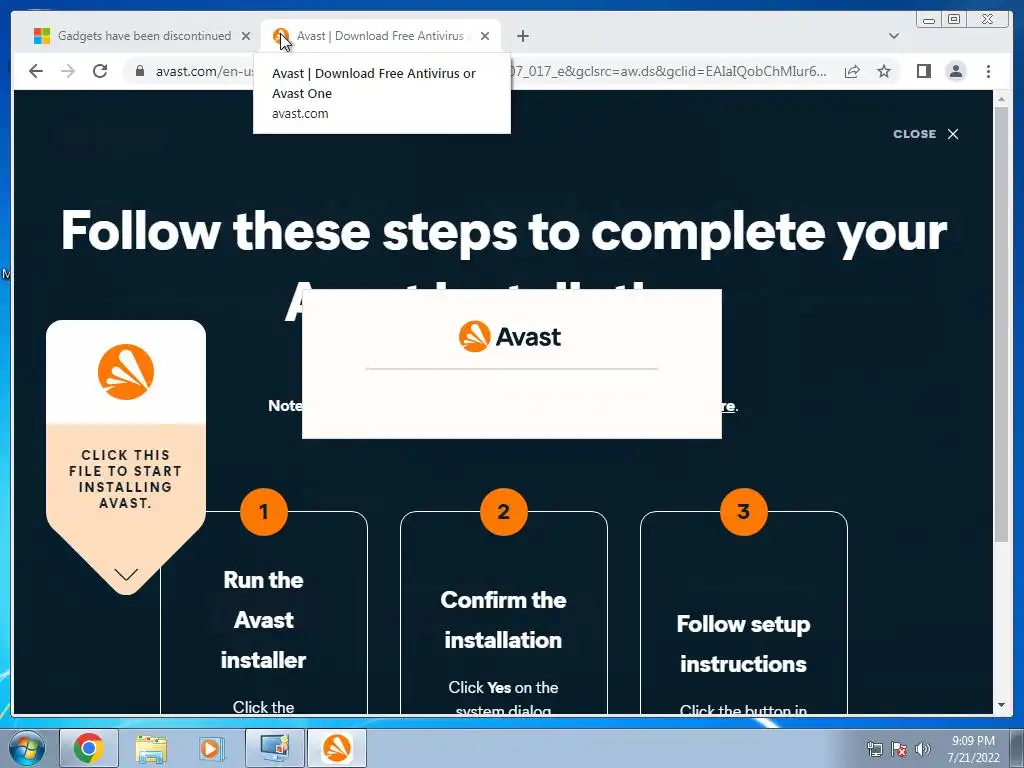
Task: Click the Chrome taskbar icon
Action: coord(89,748)
